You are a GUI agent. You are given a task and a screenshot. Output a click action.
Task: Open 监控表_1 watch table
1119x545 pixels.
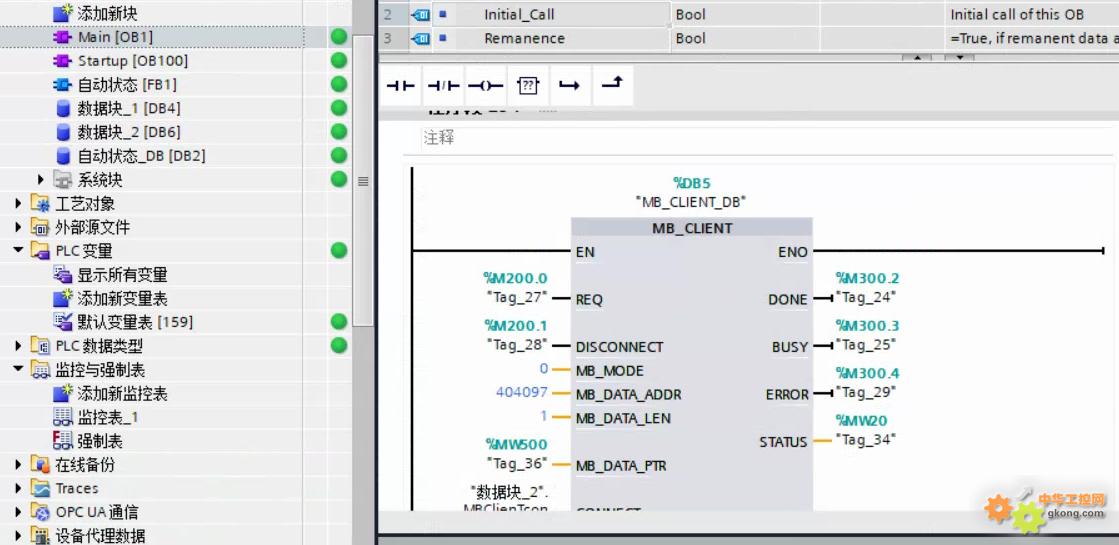[x=107, y=417]
